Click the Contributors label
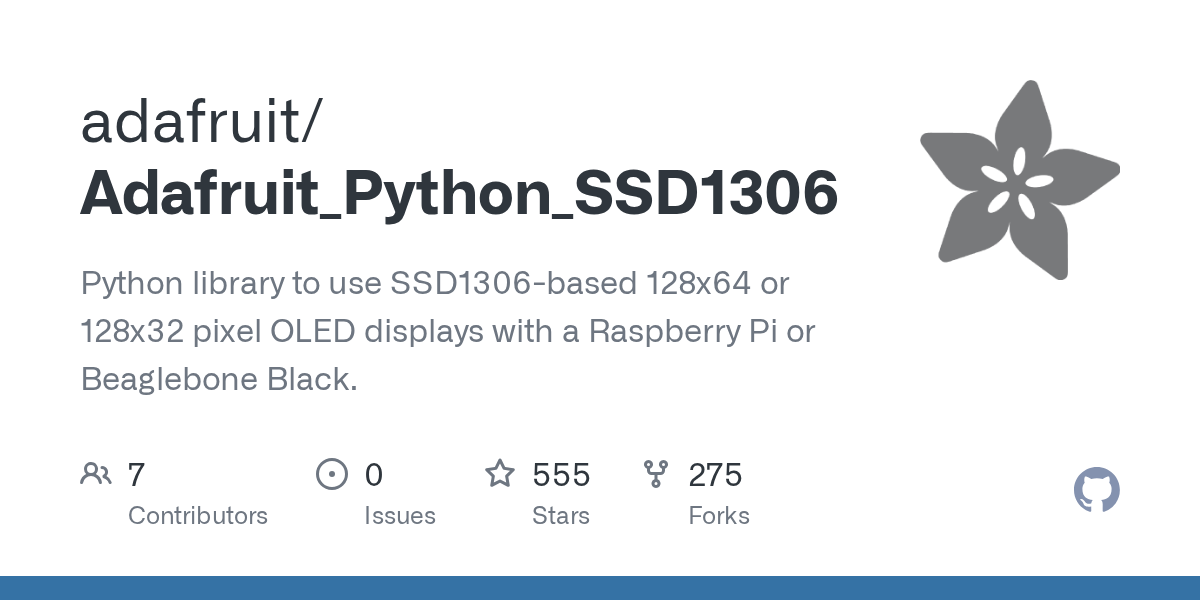1200x600 pixels. [198, 516]
